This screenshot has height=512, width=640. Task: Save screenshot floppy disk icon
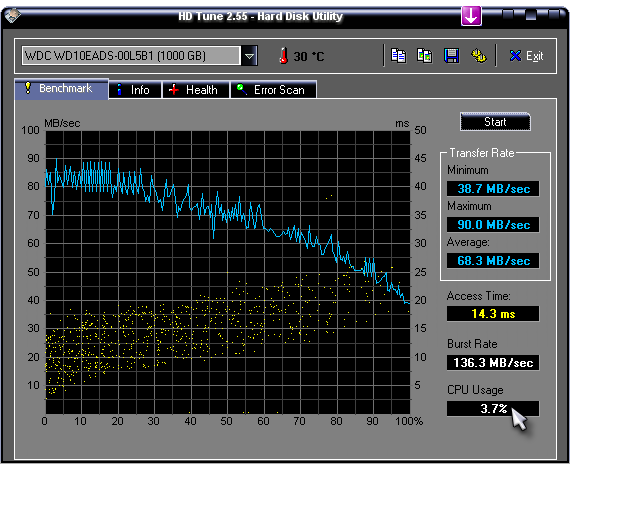click(451, 56)
